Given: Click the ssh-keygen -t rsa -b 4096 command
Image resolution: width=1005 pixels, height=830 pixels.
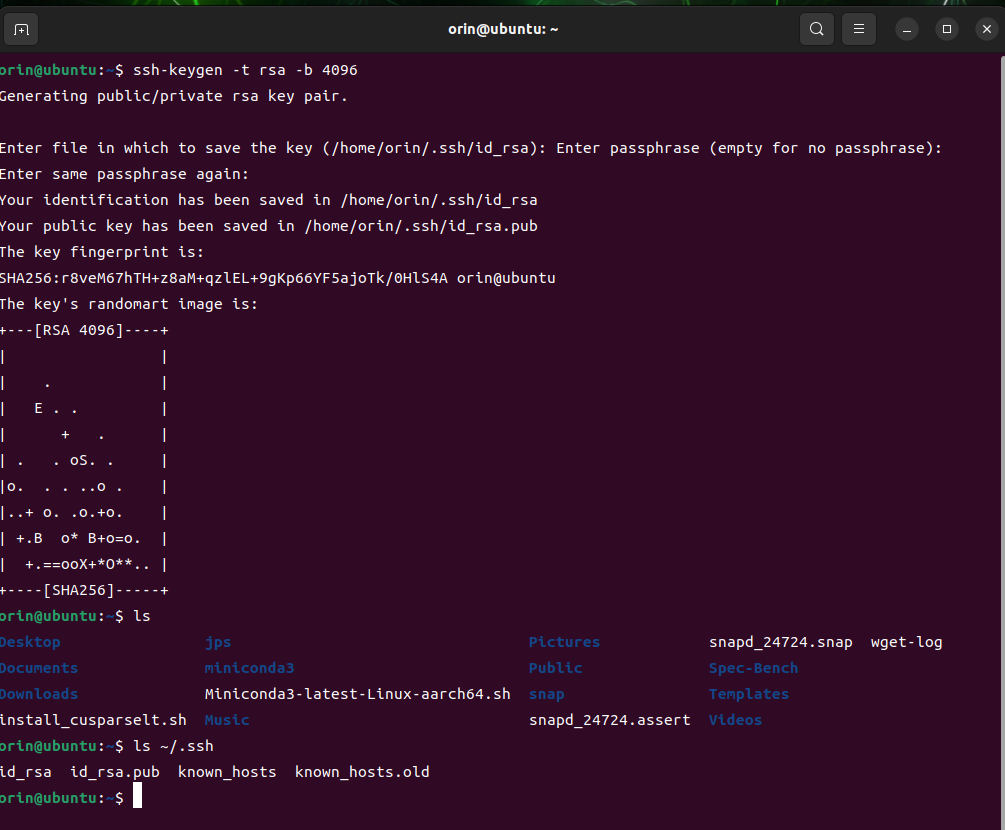Looking at the screenshot, I should point(245,71).
